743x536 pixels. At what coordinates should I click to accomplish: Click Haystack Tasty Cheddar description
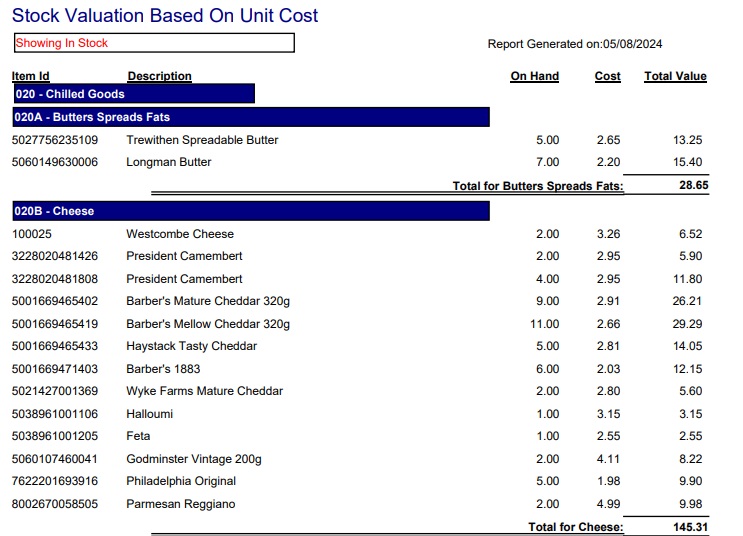click(191, 346)
